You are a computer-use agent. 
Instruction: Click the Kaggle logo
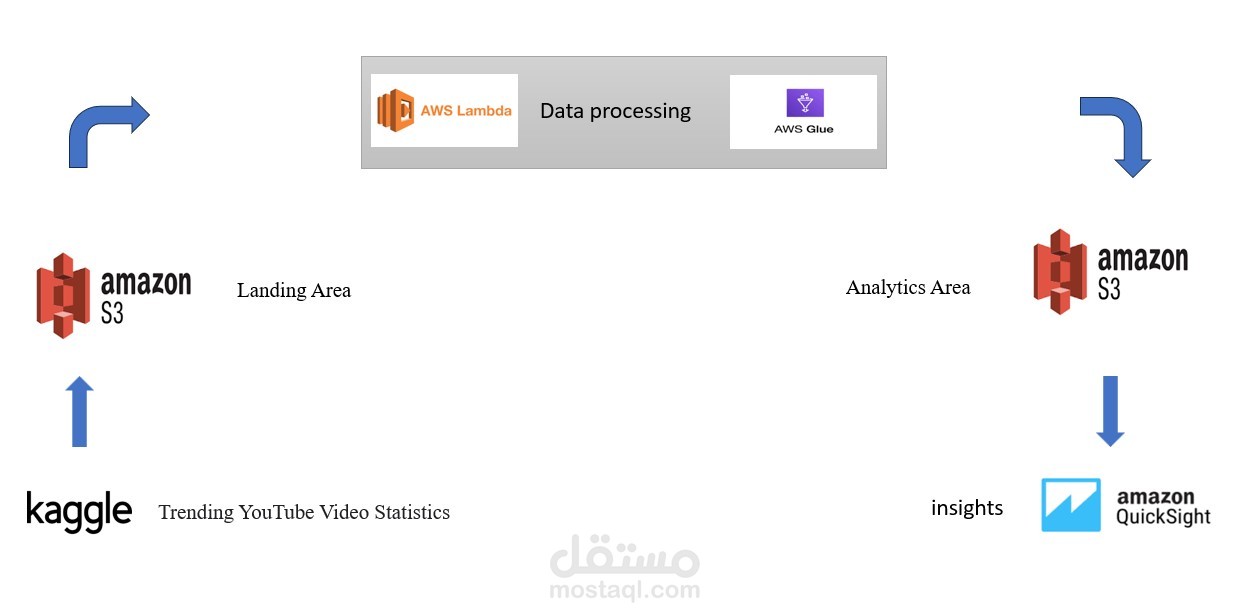tap(79, 511)
